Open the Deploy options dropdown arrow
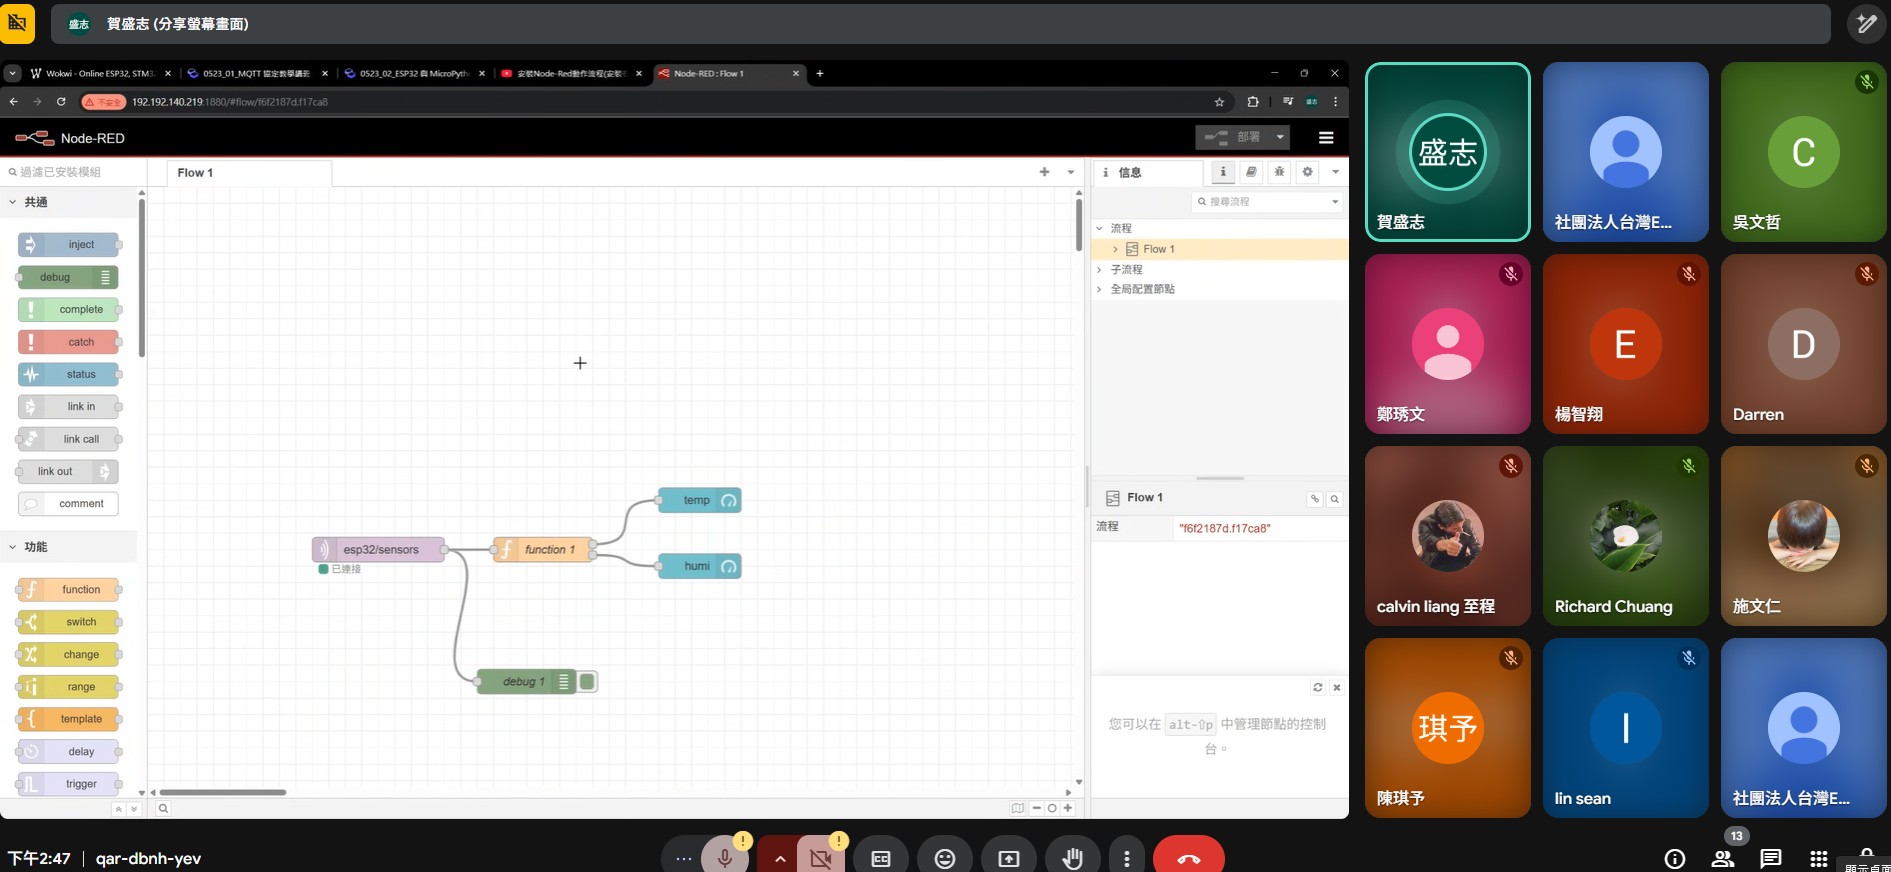Image resolution: width=1891 pixels, height=872 pixels. click(x=1280, y=137)
